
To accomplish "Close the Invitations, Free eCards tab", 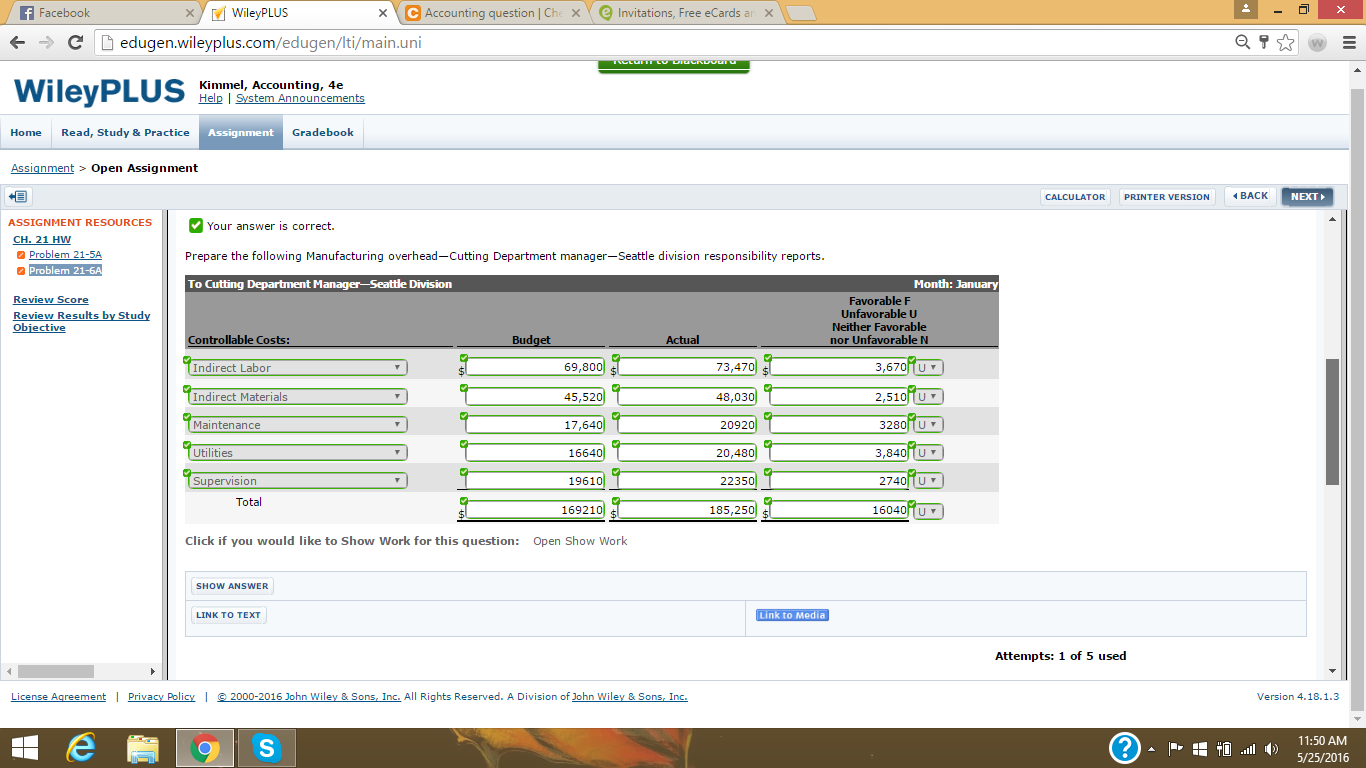I will (x=769, y=14).
